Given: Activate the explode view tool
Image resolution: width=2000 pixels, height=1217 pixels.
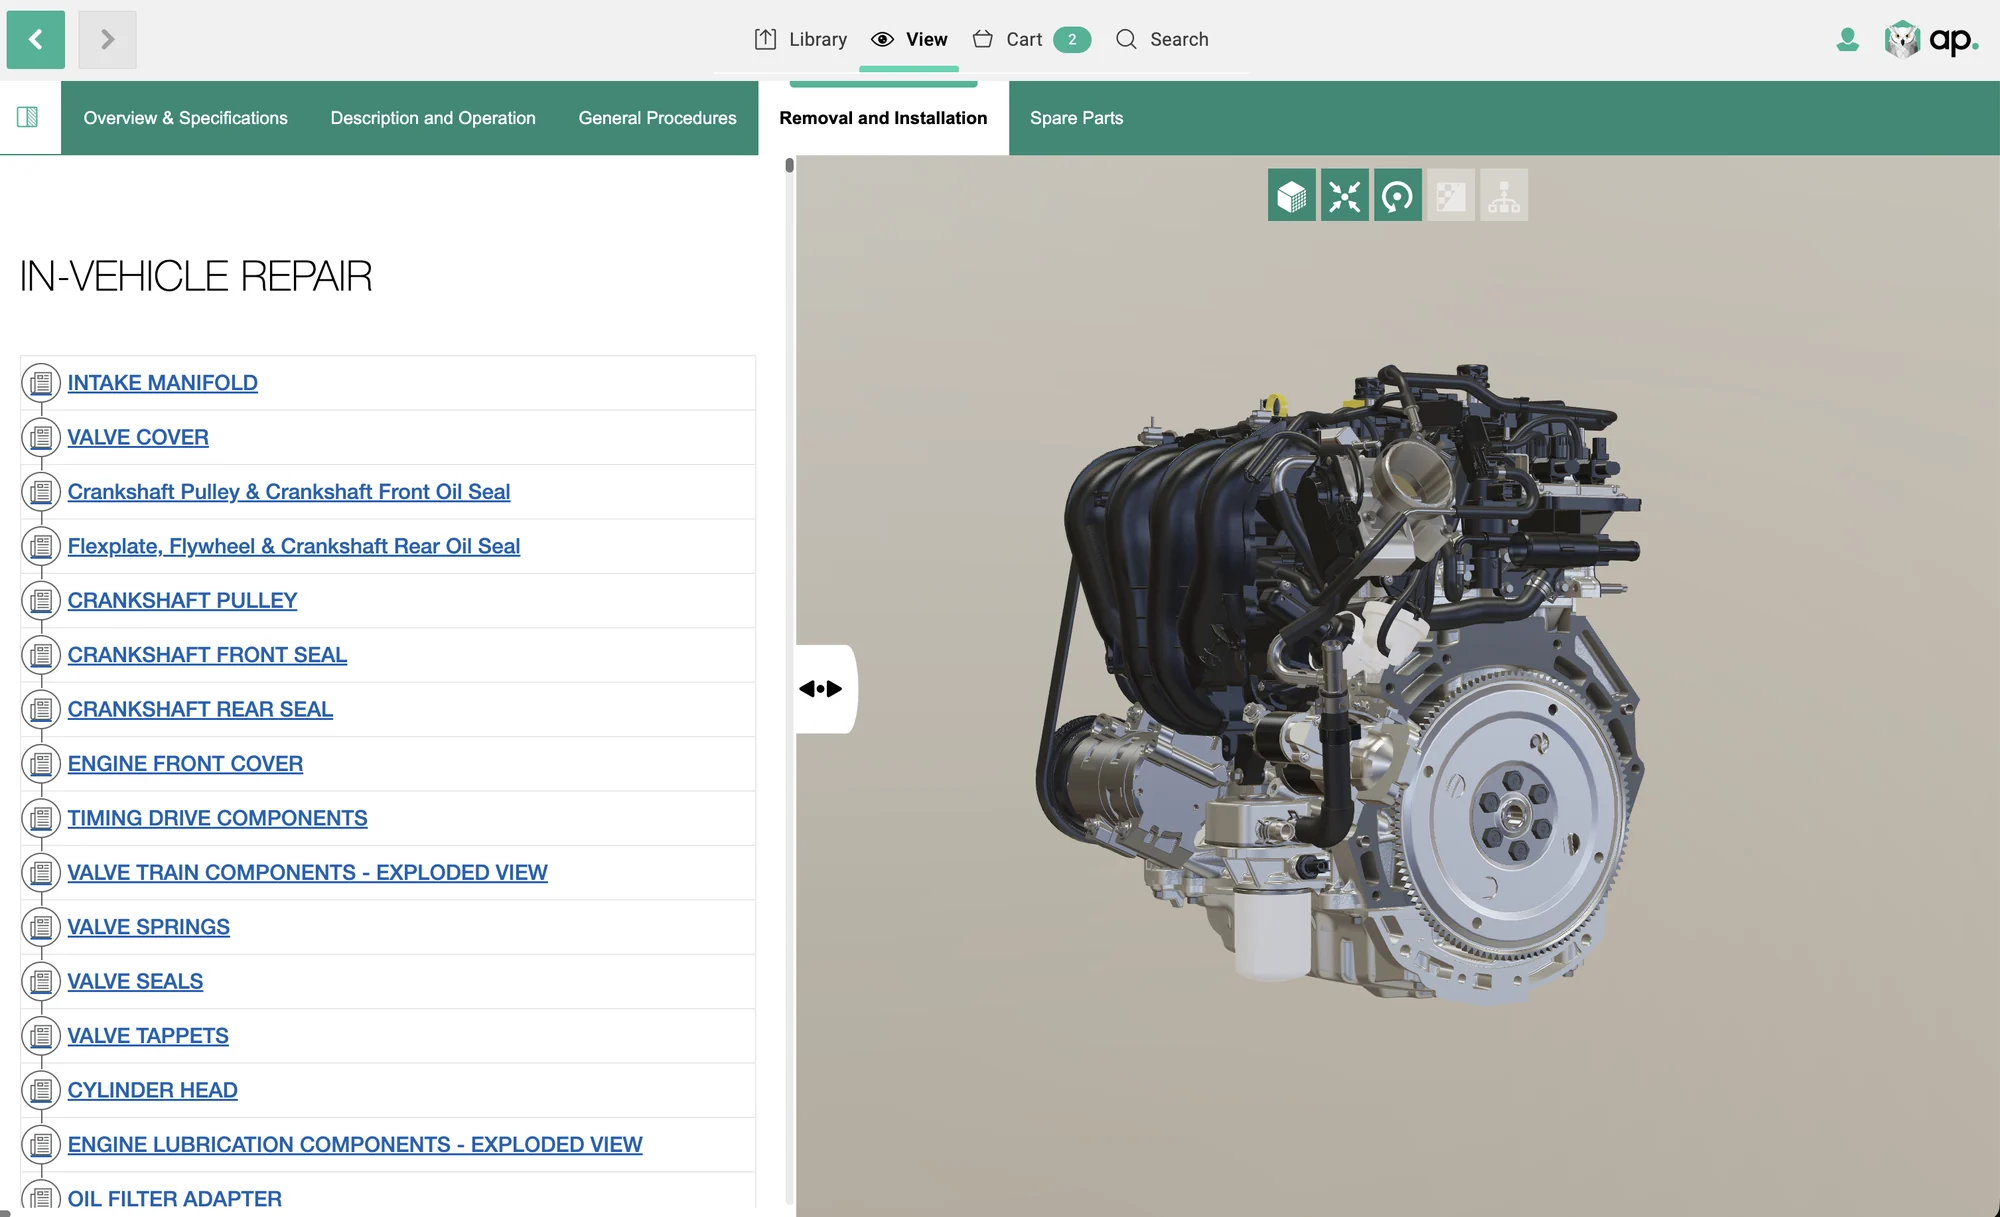Looking at the screenshot, I should tap(1344, 195).
